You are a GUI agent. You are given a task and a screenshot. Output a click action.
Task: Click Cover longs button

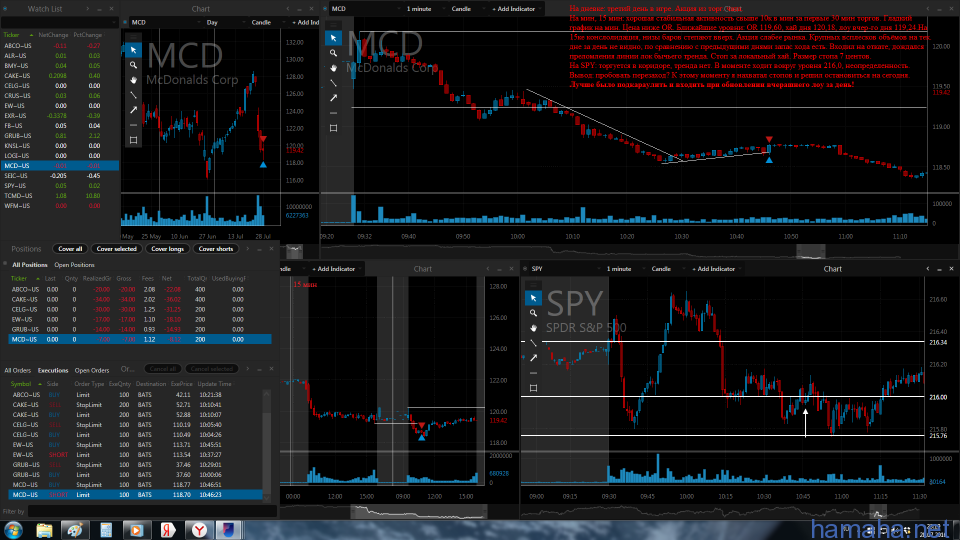click(x=167, y=249)
